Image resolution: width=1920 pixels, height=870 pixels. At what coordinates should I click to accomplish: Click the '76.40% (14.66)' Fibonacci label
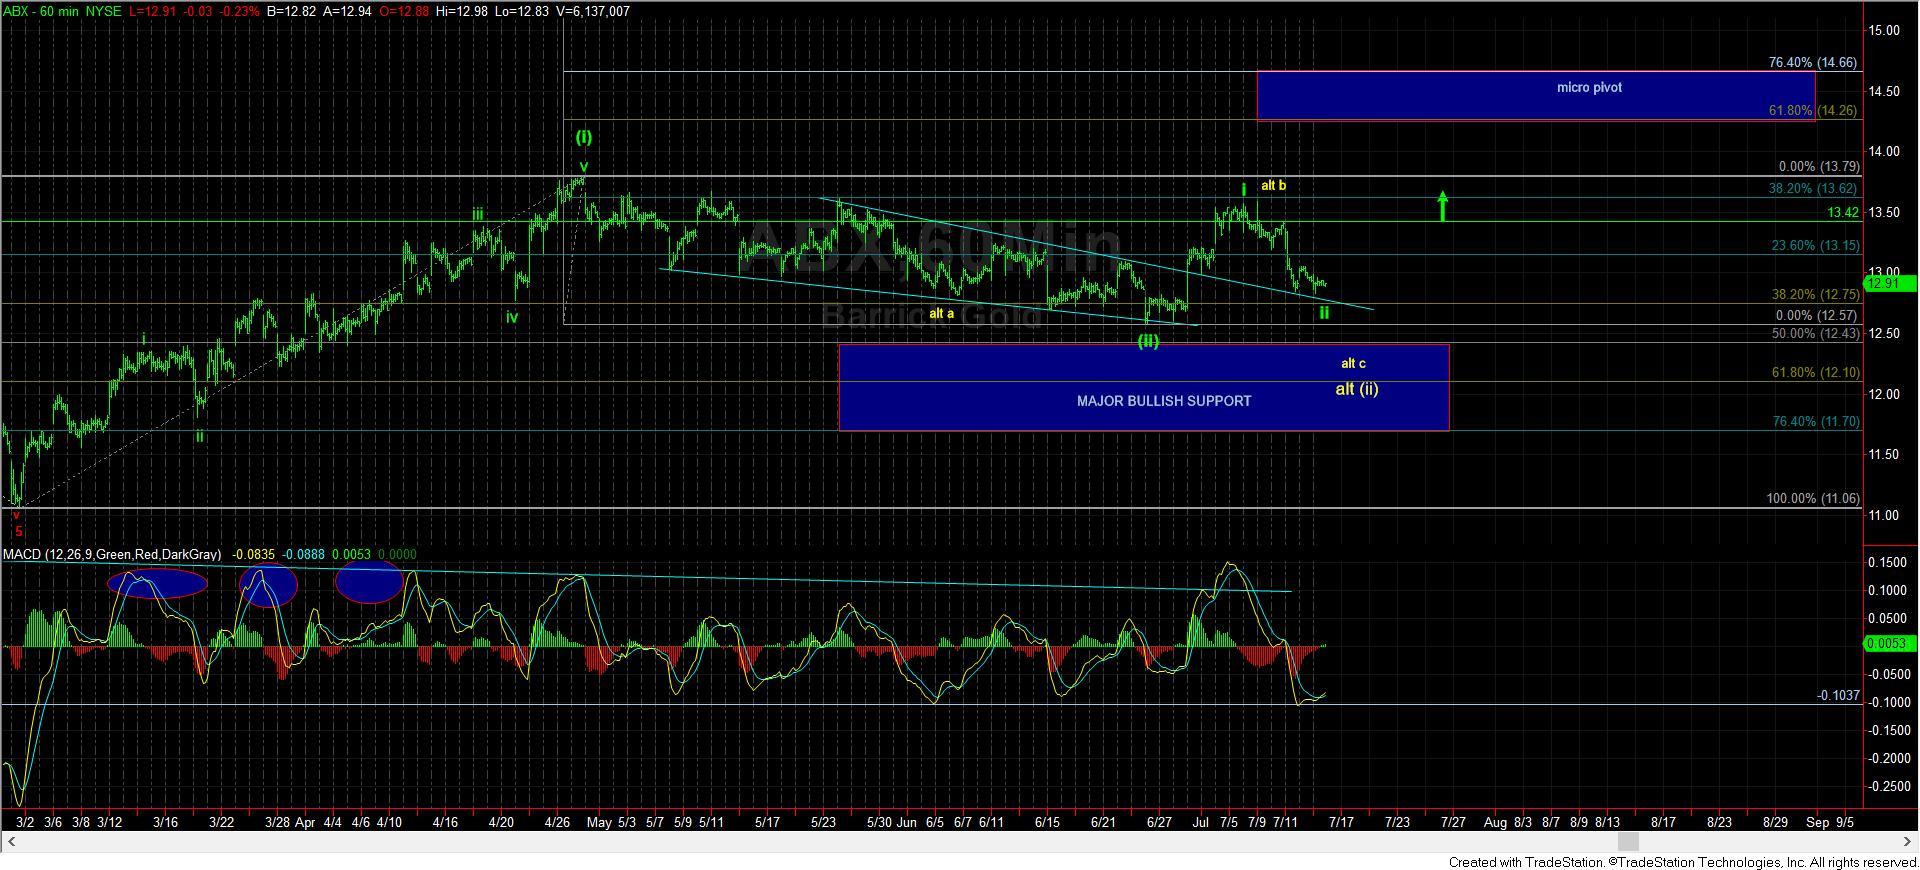pyautogui.click(x=1812, y=62)
